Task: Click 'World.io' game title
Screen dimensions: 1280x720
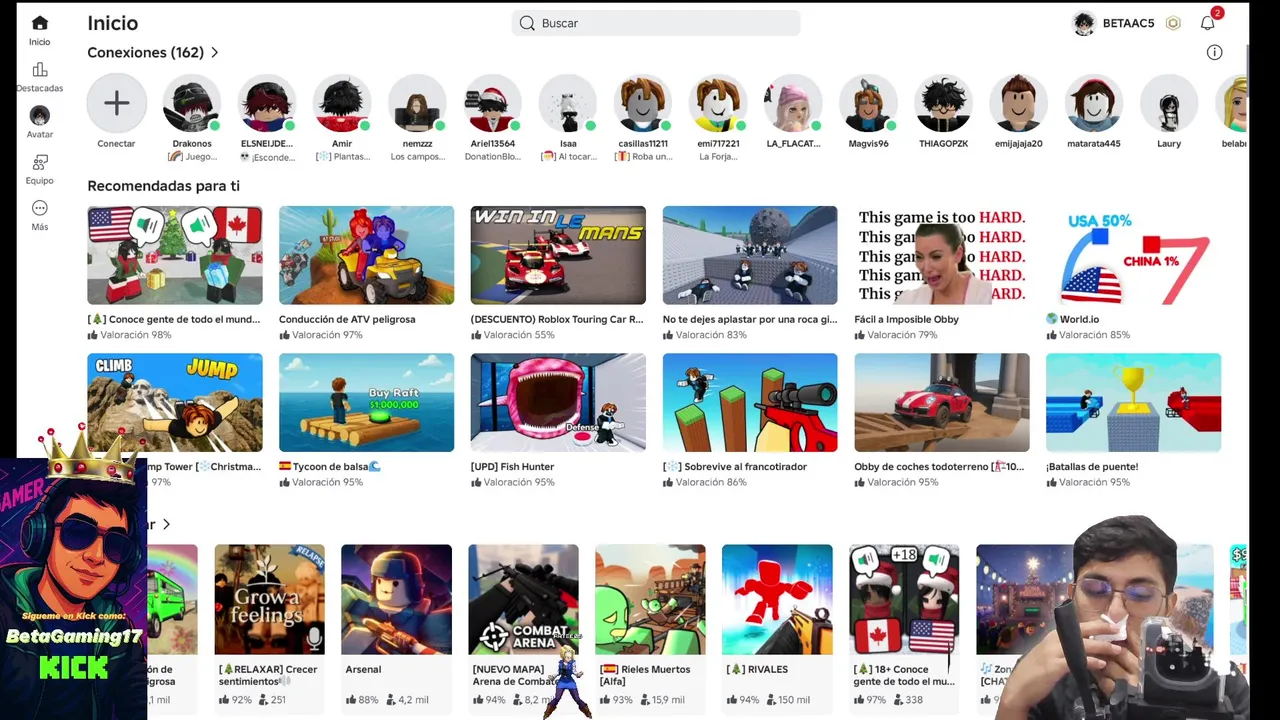Action: pos(1079,319)
